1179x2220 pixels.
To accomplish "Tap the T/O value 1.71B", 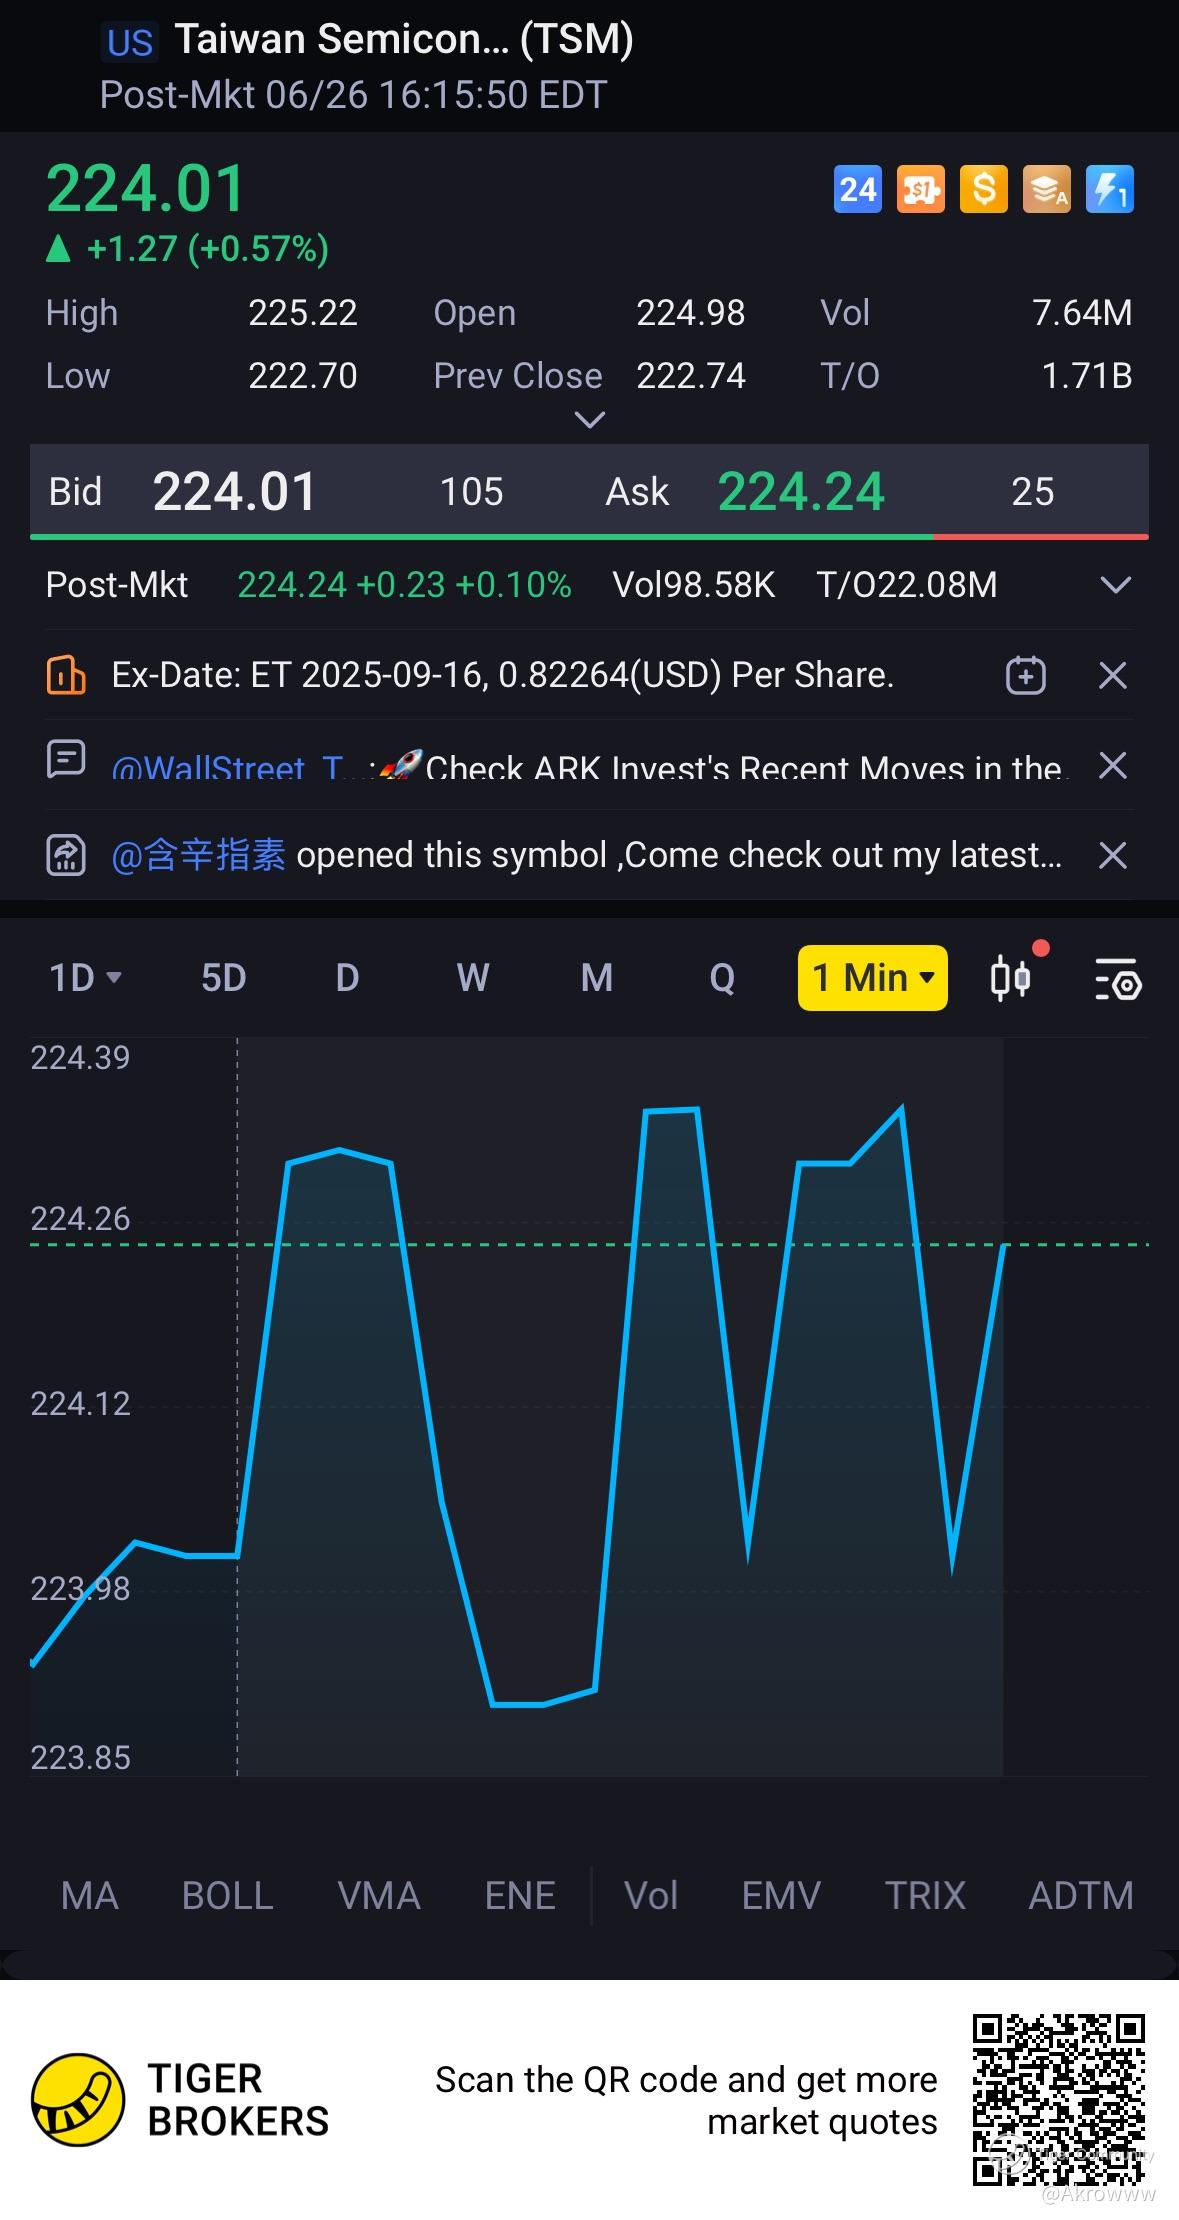I will (1087, 376).
